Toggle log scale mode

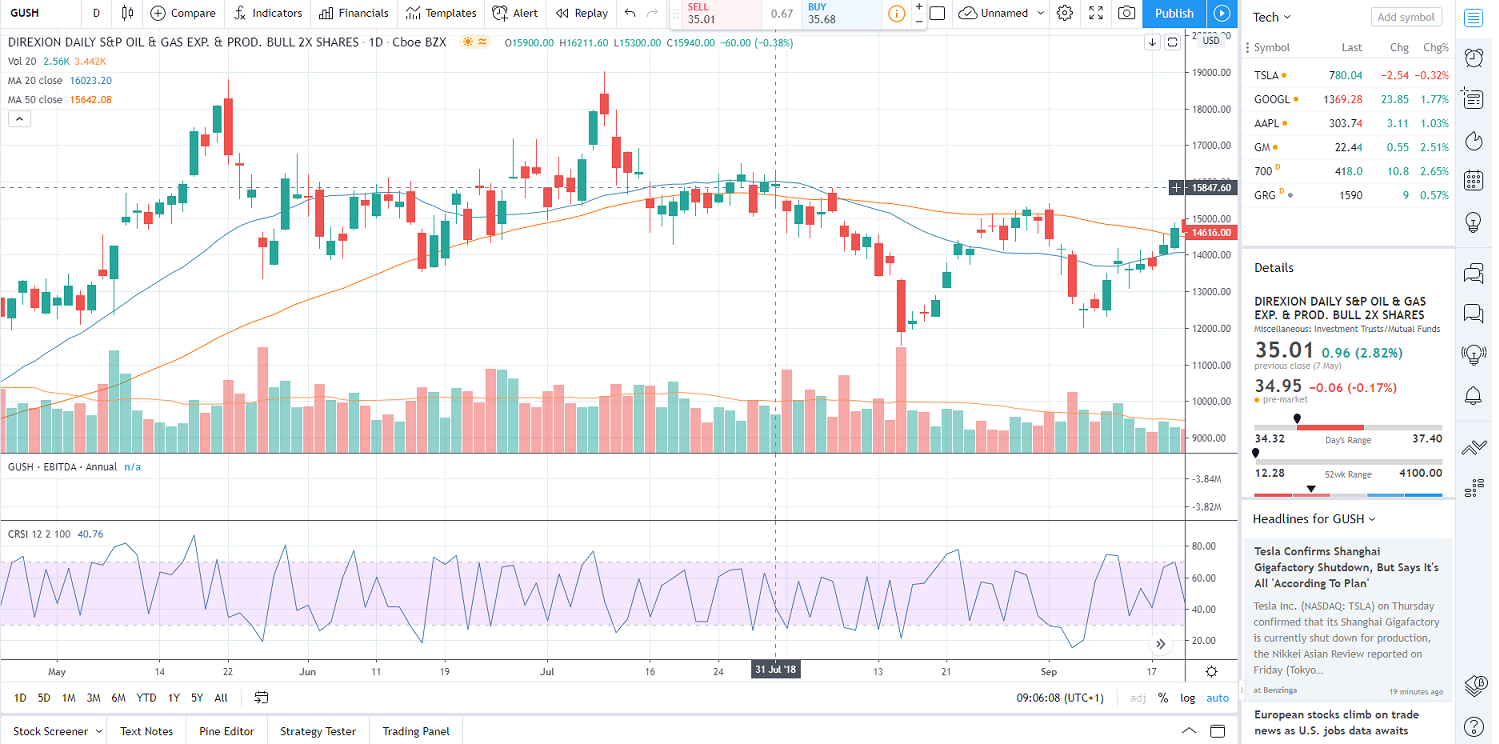tap(1187, 698)
